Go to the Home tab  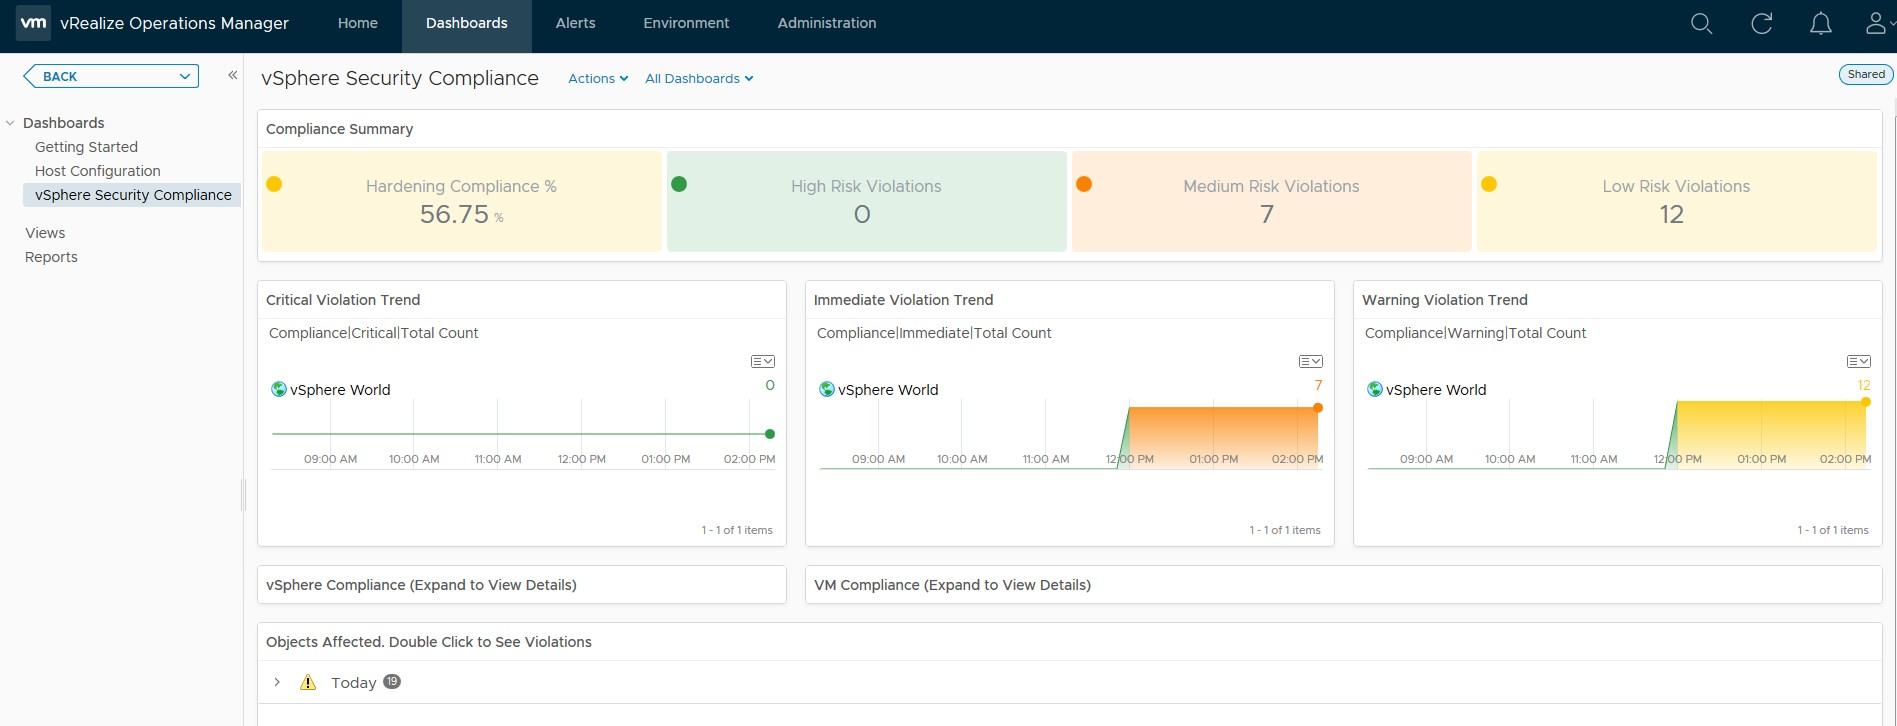[358, 23]
